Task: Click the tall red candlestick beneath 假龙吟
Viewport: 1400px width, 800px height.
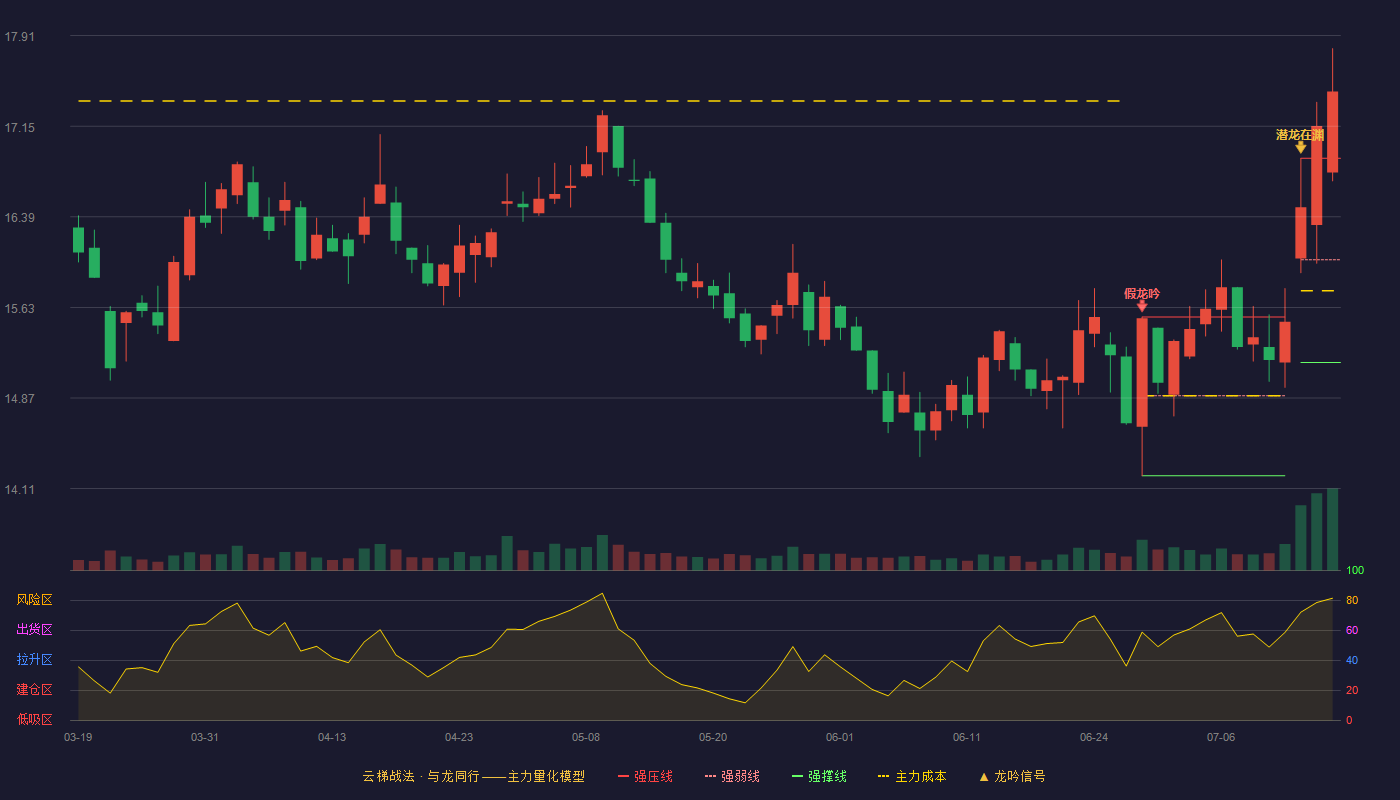Action: tap(1142, 373)
